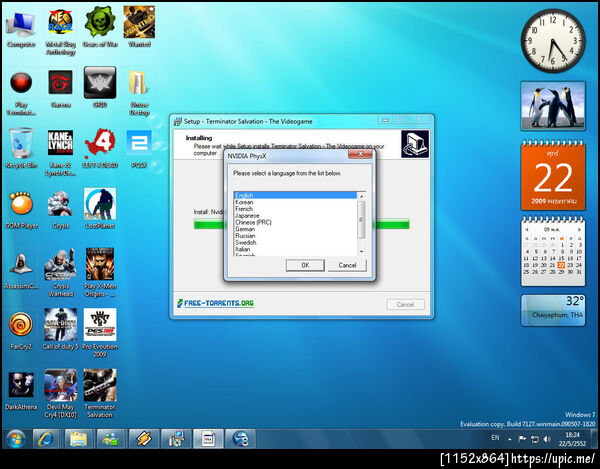This screenshot has width=600, height=469.
Task: Launch Pro Evolution 2009 shortcut
Action: (100, 333)
